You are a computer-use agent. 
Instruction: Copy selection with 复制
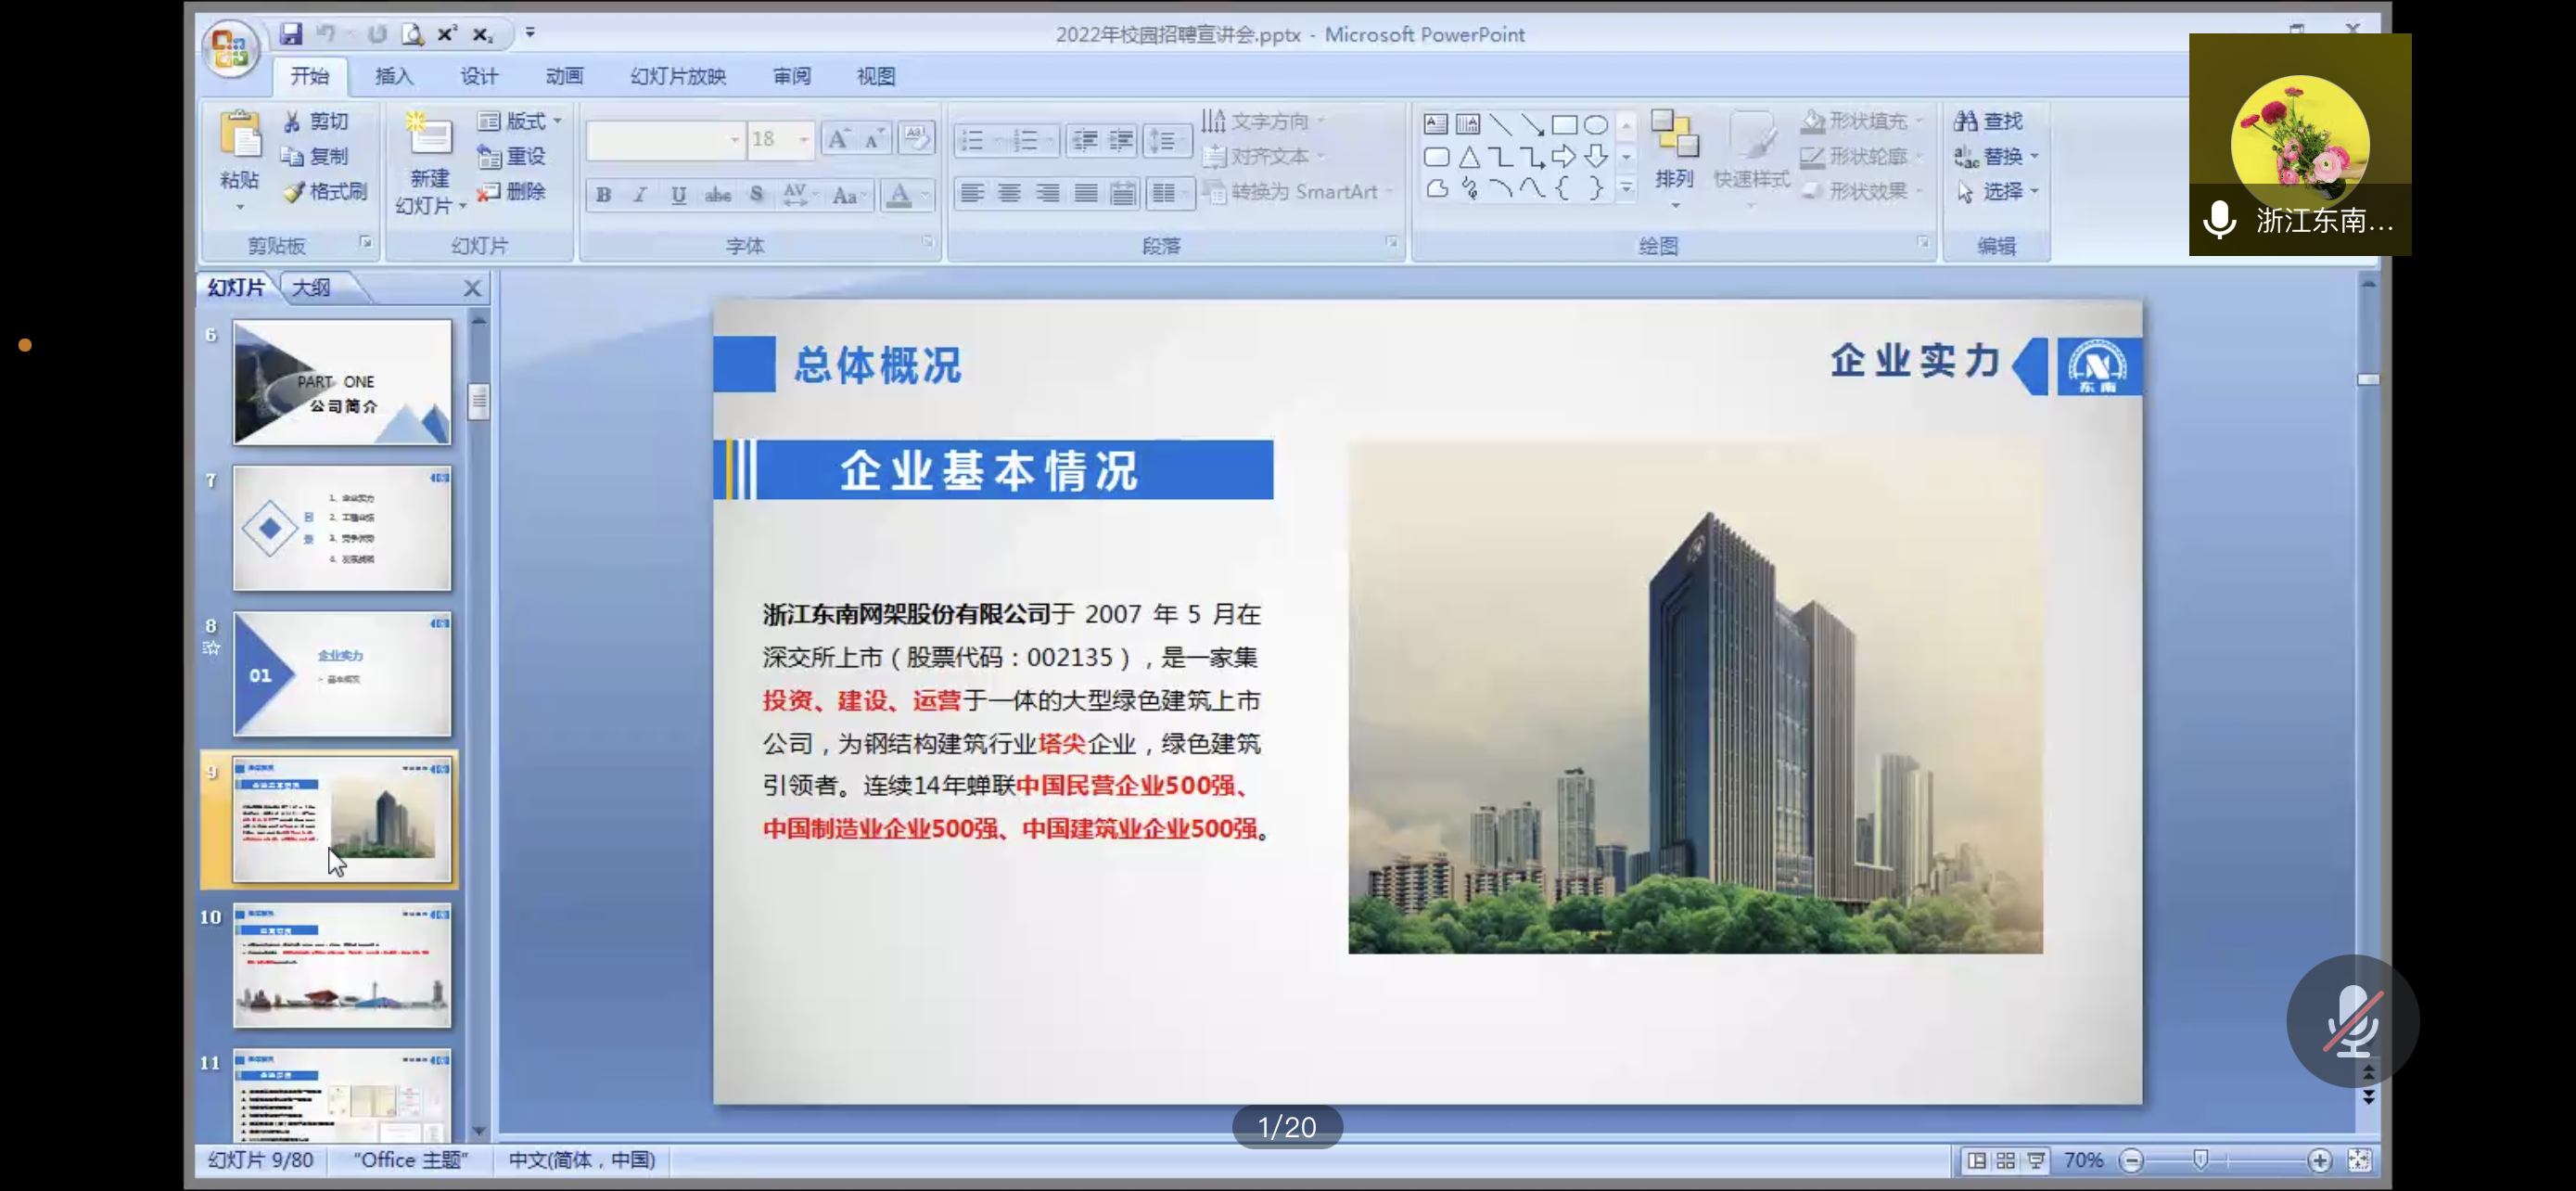[x=316, y=156]
